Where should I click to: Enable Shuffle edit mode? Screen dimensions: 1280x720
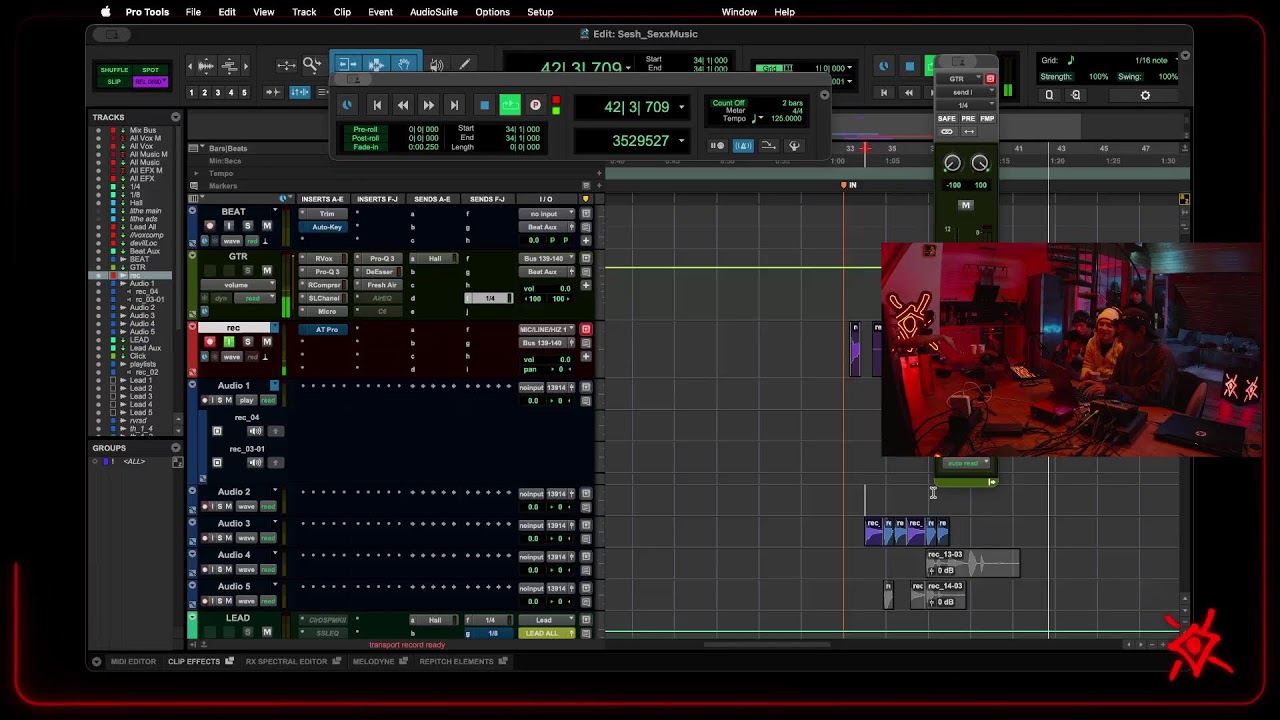point(114,70)
